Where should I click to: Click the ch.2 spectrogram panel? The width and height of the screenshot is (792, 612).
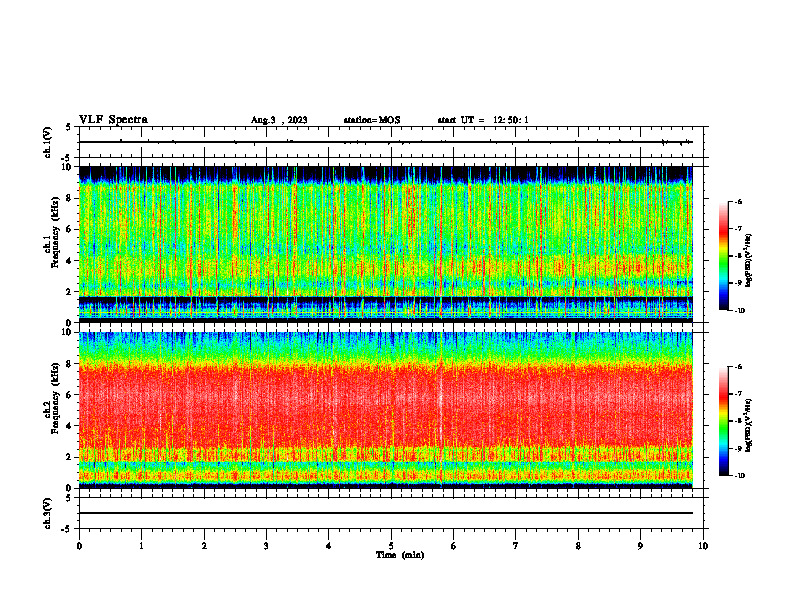386,410
